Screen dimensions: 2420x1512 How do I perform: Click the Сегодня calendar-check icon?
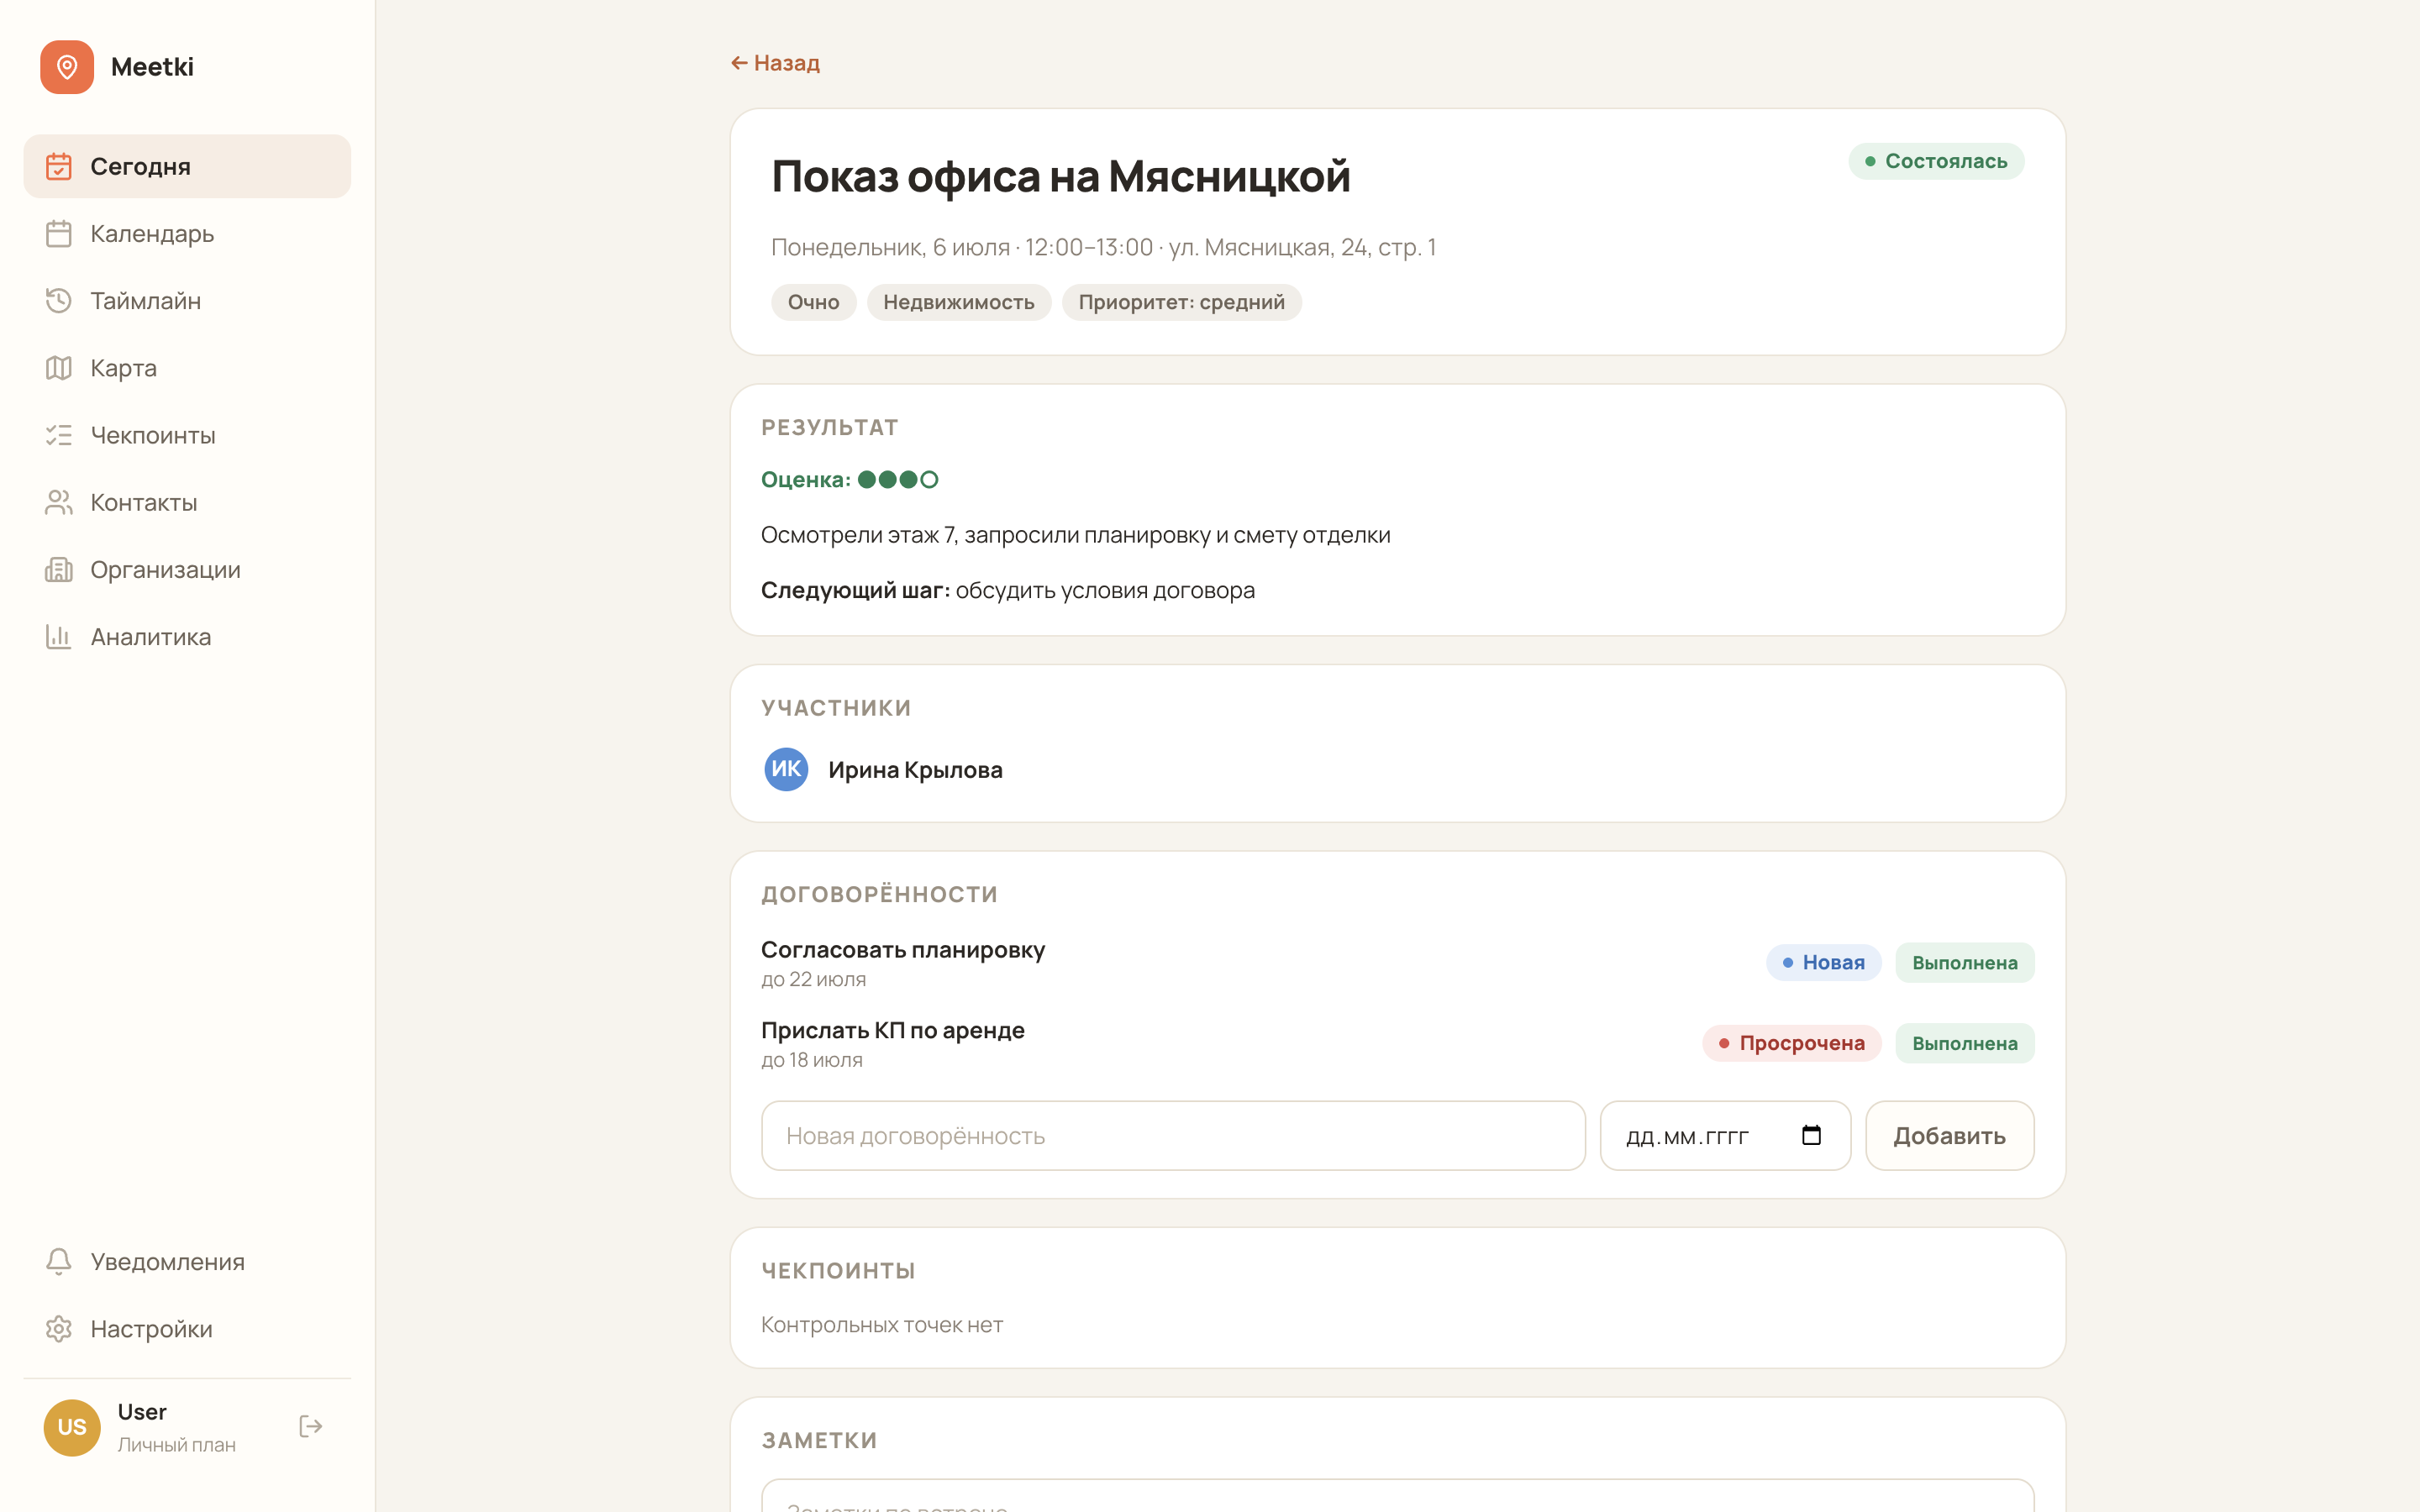tap(59, 166)
